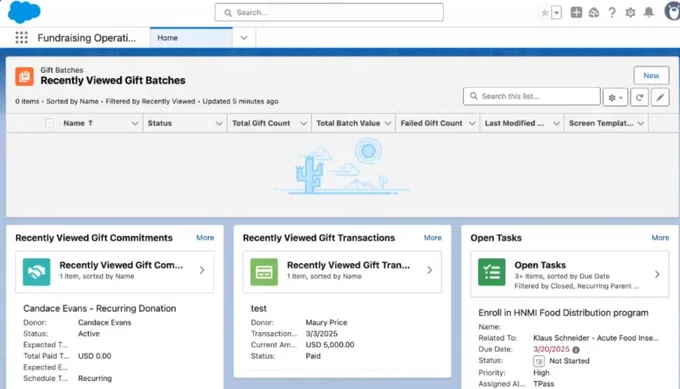Open the Total Gift Count column chevron

pos(303,124)
